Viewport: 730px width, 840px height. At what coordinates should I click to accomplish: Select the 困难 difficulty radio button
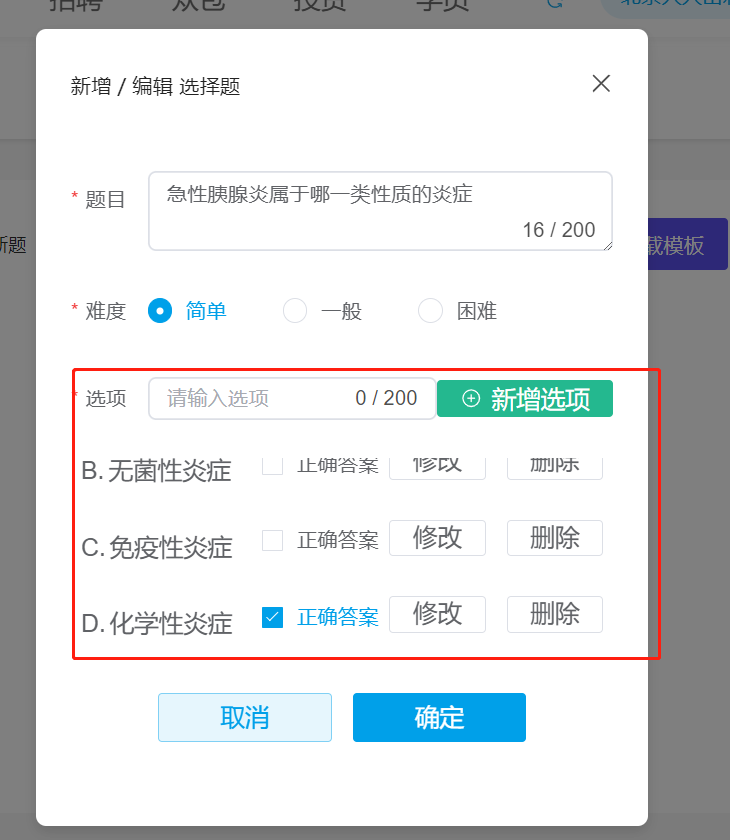click(430, 311)
